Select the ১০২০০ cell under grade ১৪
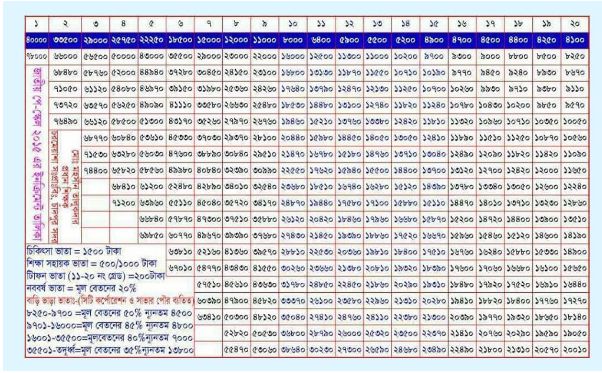Screen dimensions: 602x373 406,56
